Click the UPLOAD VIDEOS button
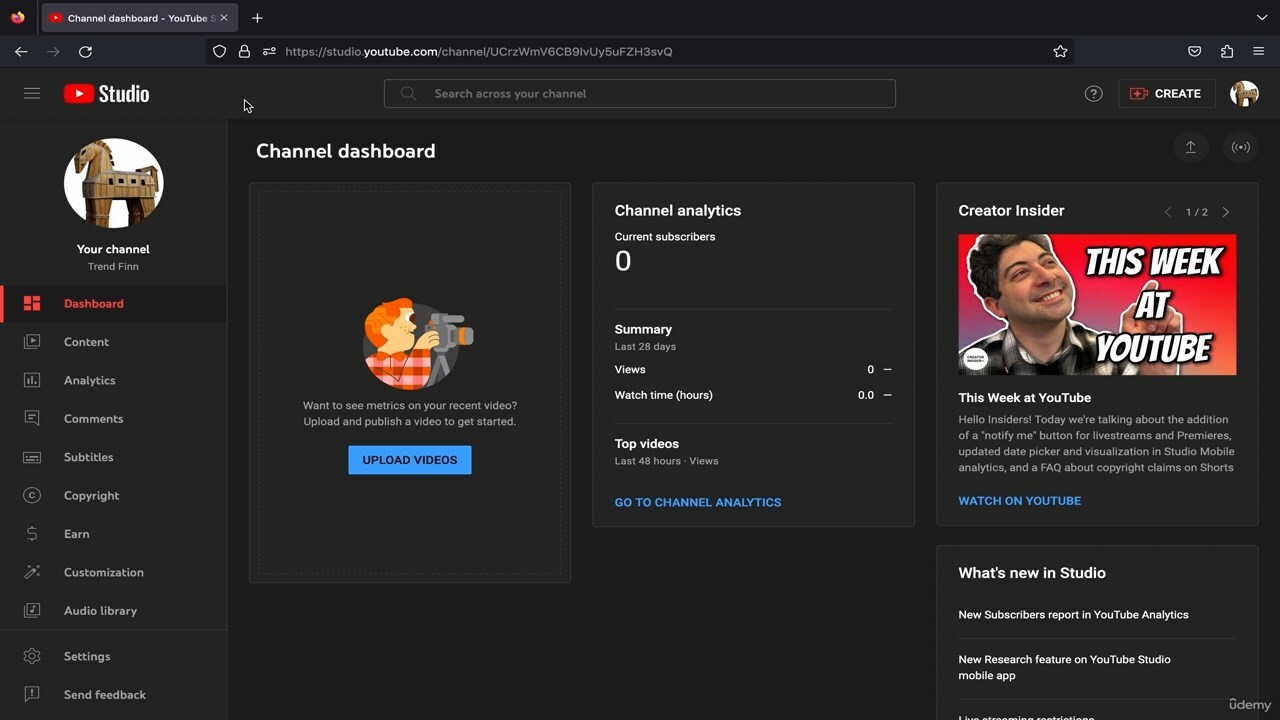The height and width of the screenshot is (720, 1280). (x=409, y=460)
